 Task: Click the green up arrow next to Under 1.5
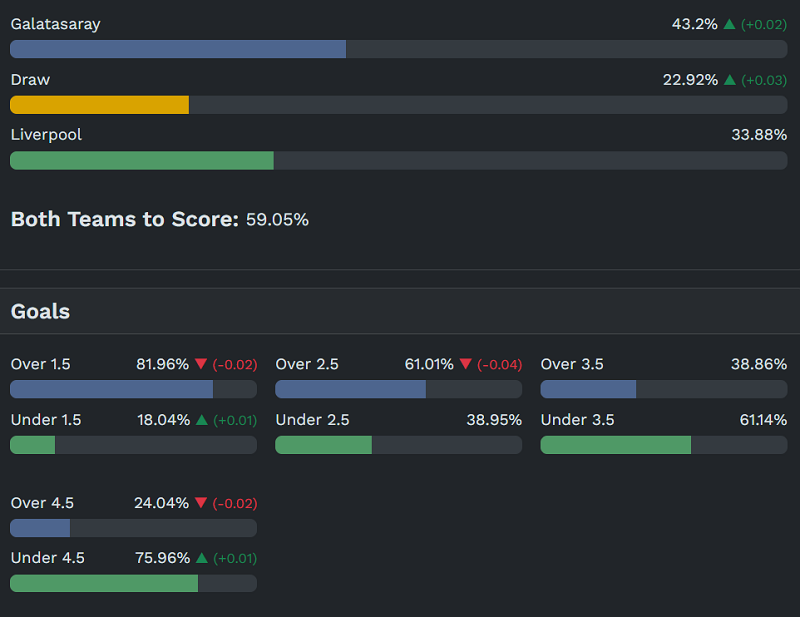[201, 420]
